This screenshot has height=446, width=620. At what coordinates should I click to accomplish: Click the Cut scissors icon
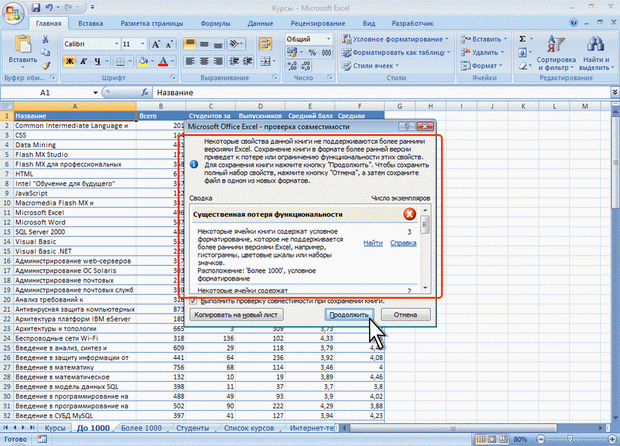[45, 40]
